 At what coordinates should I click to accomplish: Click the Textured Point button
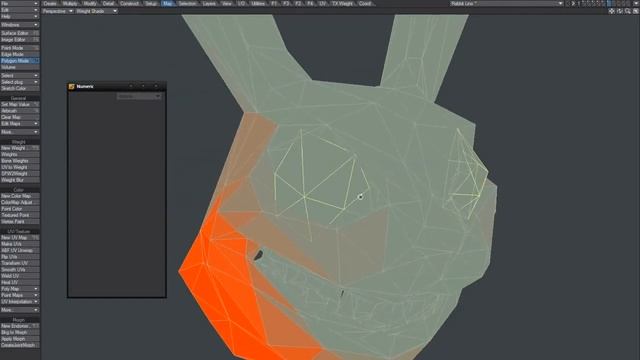(x=20, y=215)
